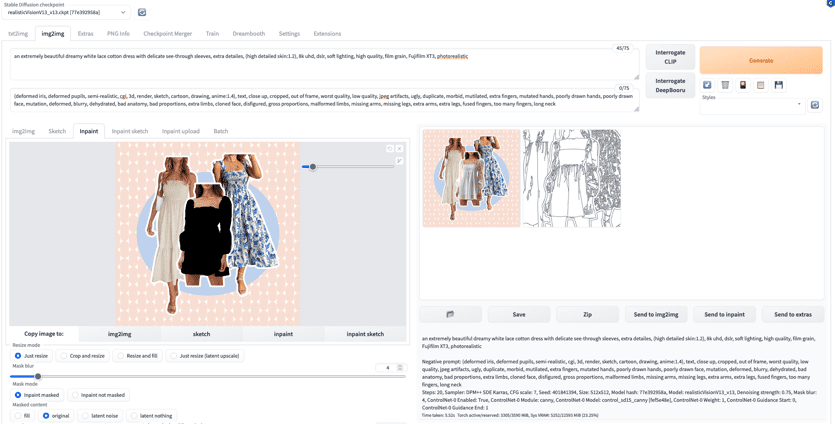Open the output folder with folder icon button
The height and width of the screenshot is (424, 835).
coord(450,314)
